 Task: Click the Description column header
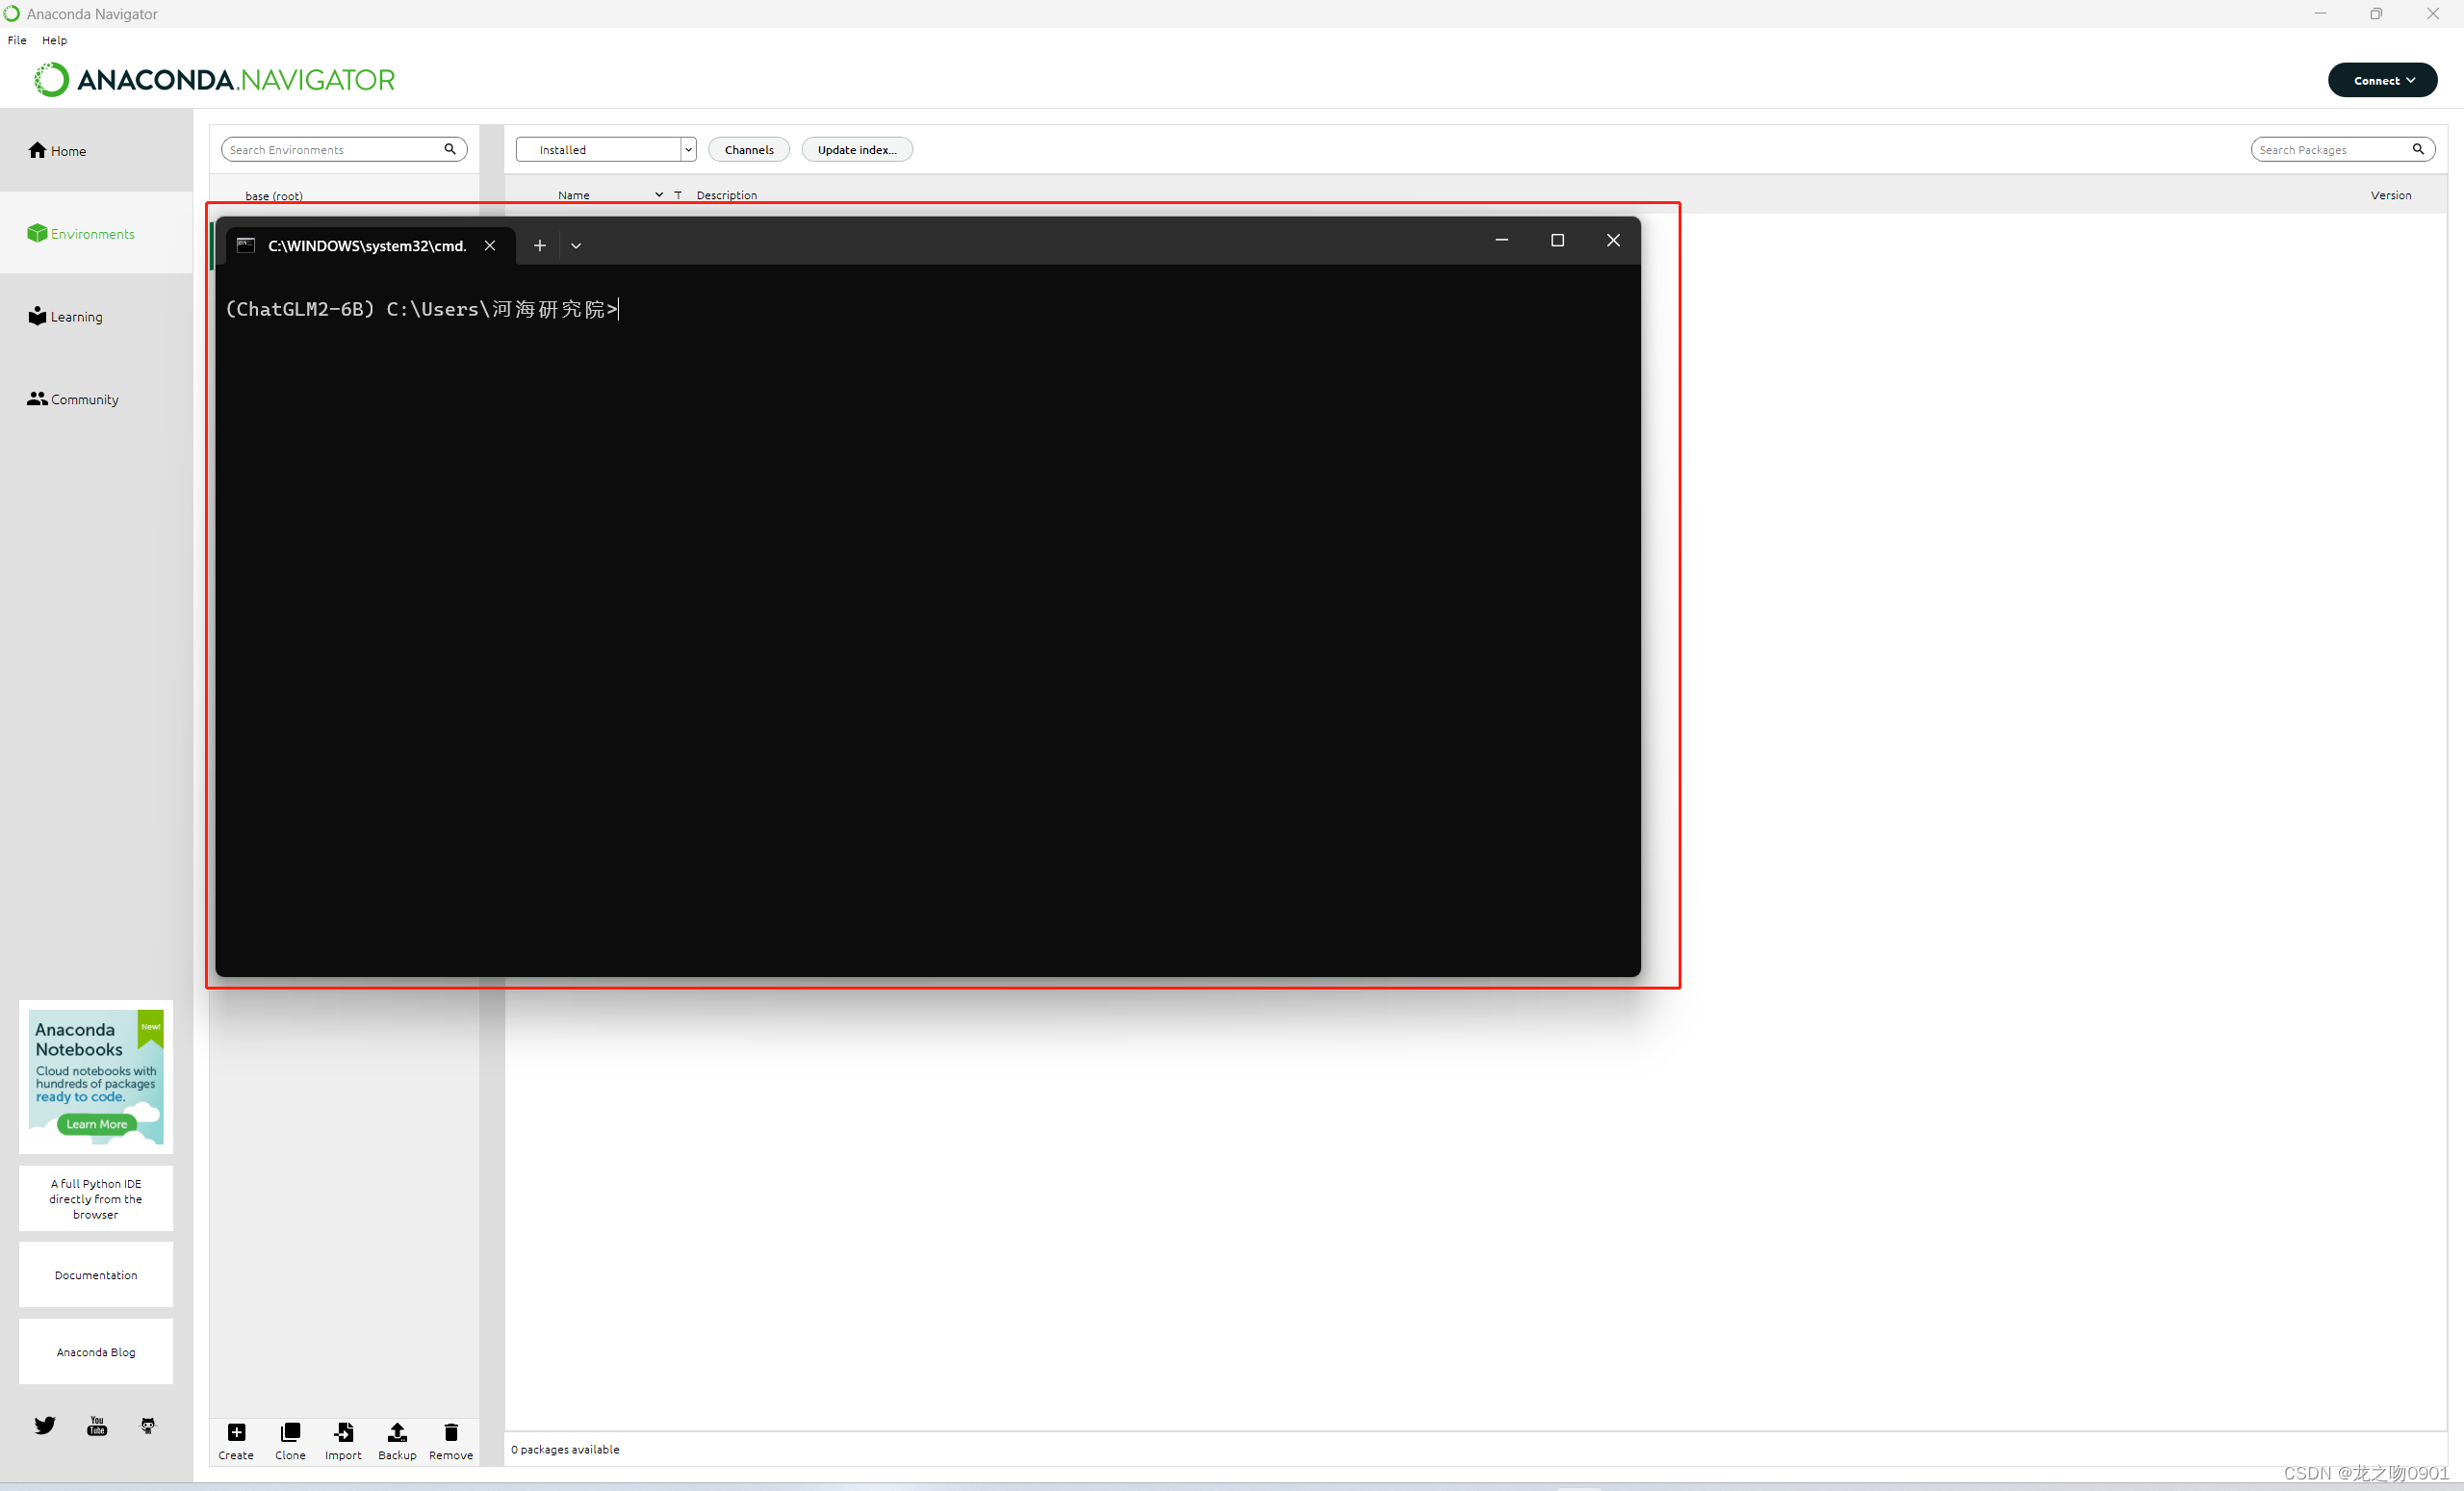click(727, 195)
